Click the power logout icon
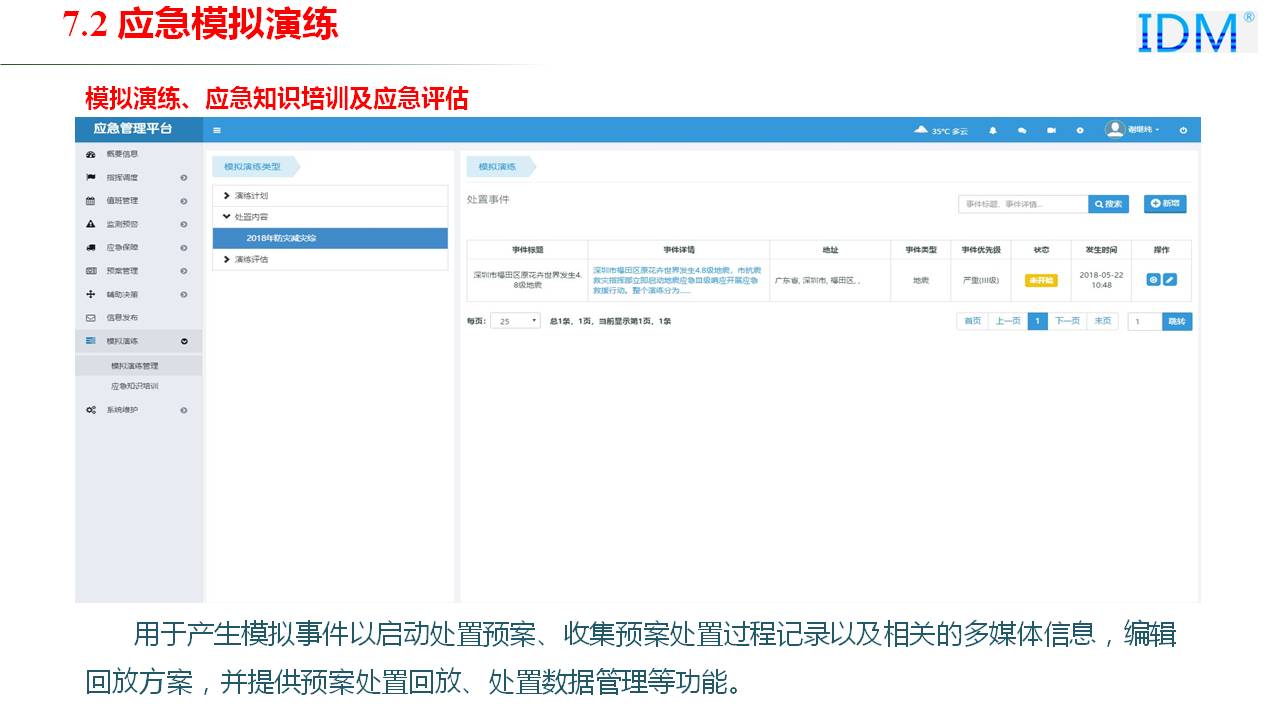 pyautogui.click(x=1183, y=130)
